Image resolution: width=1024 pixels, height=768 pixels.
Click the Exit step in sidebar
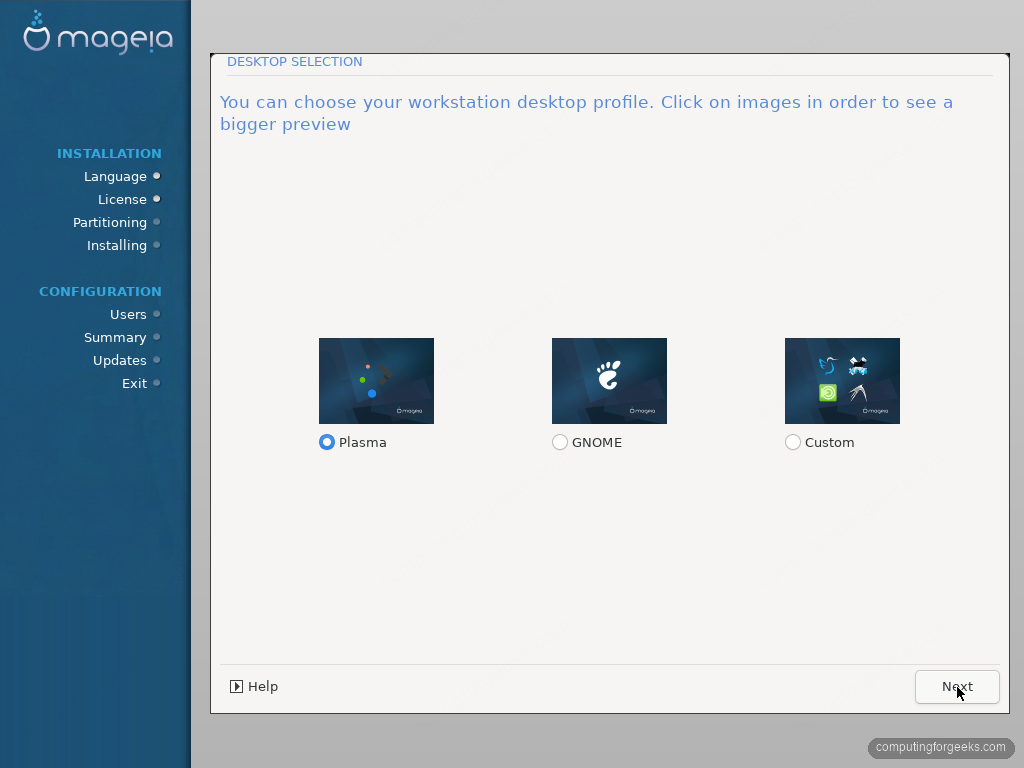coord(135,383)
